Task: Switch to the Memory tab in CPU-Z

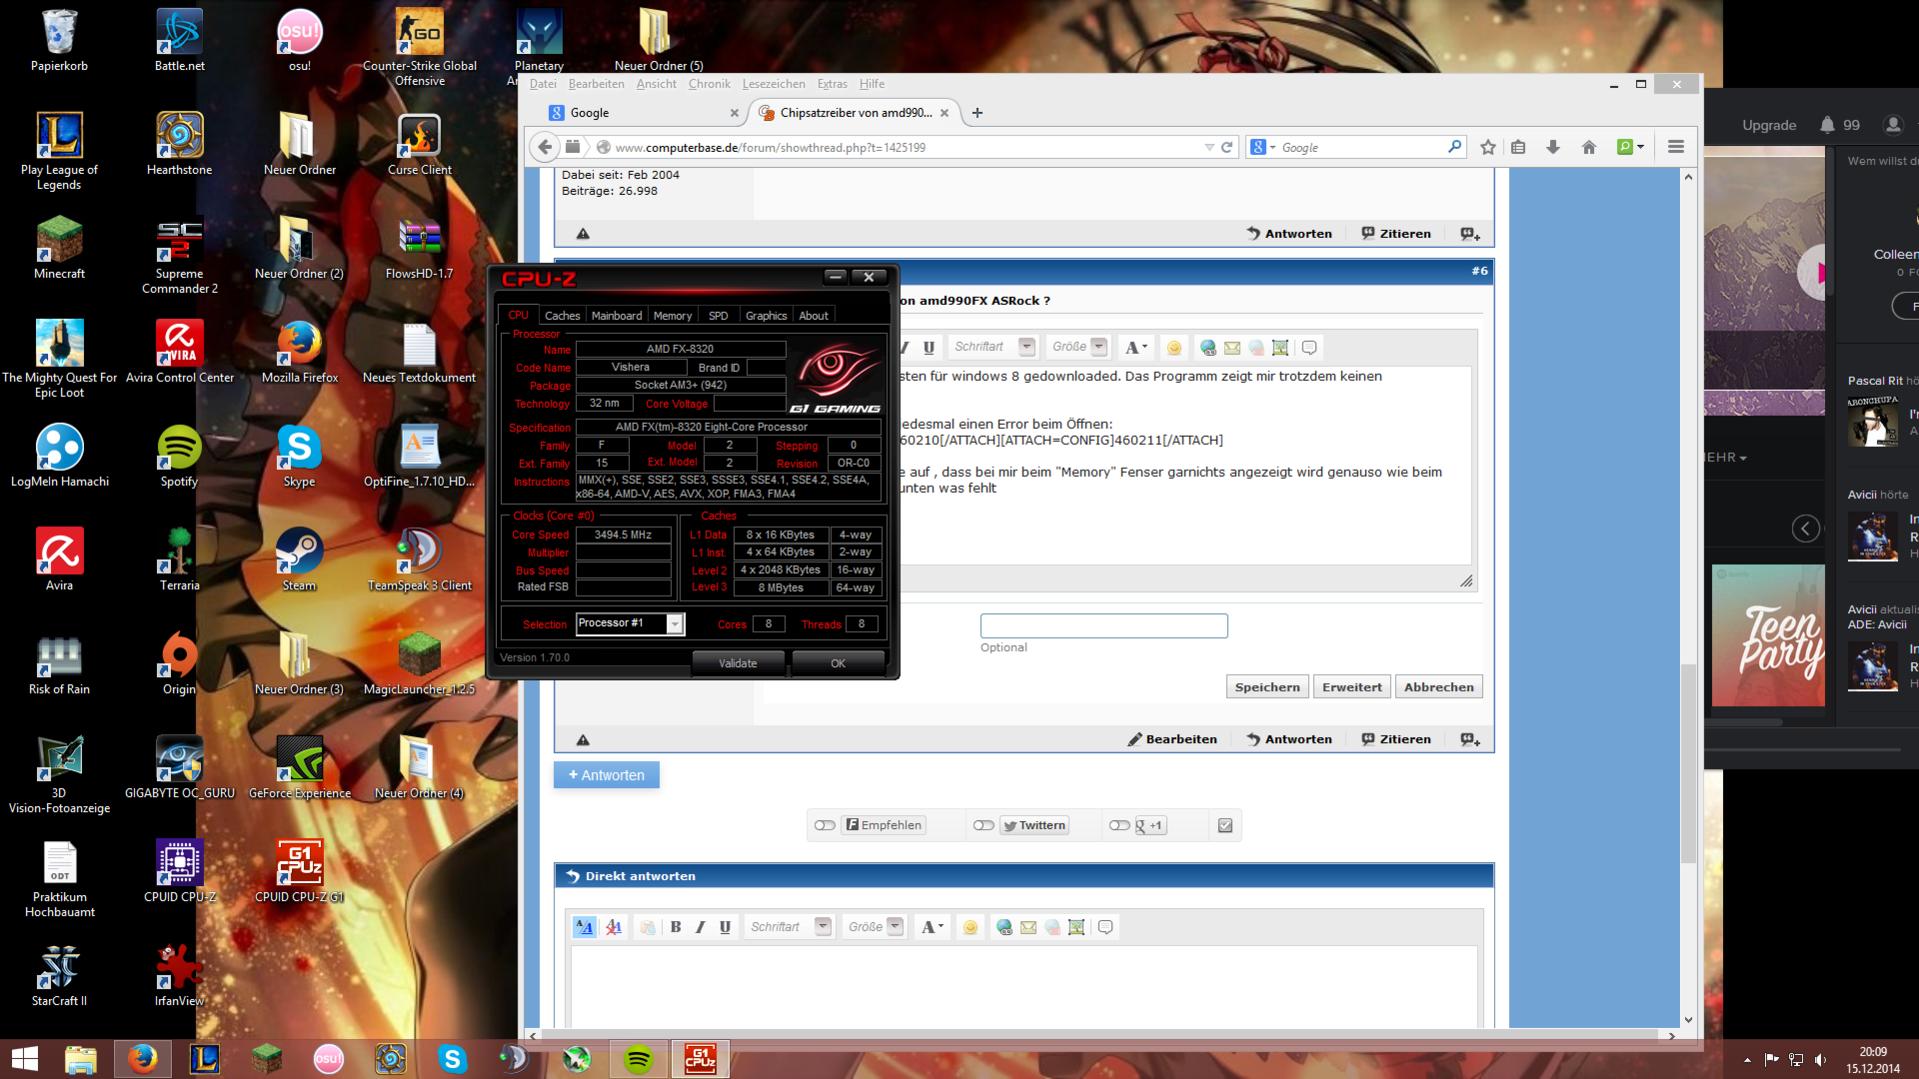Action: click(672, 315)
